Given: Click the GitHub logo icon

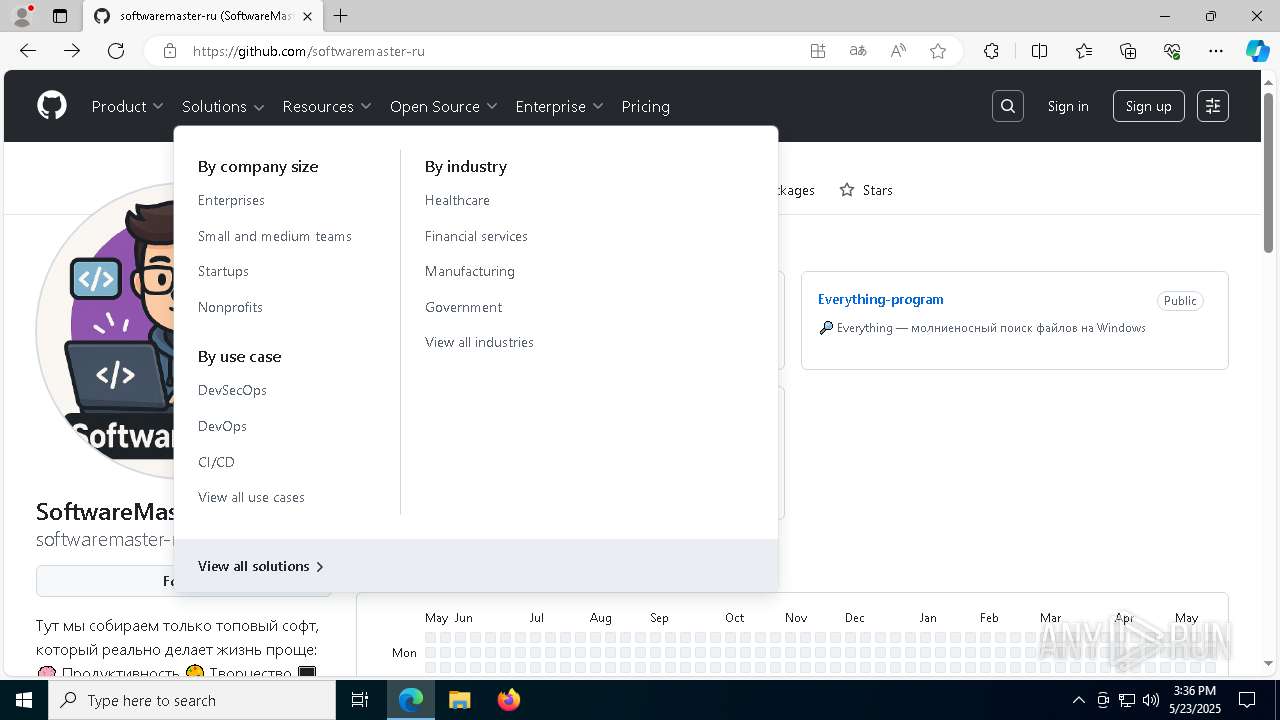Looking at the screenshot, I should point(52,106).
